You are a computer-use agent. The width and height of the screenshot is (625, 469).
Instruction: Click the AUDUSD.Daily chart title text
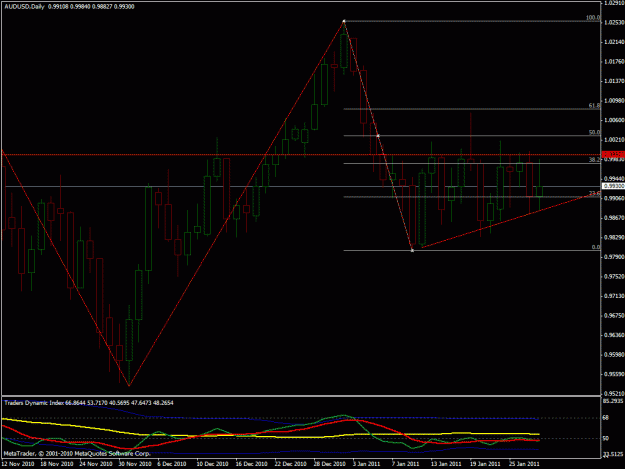25,7
